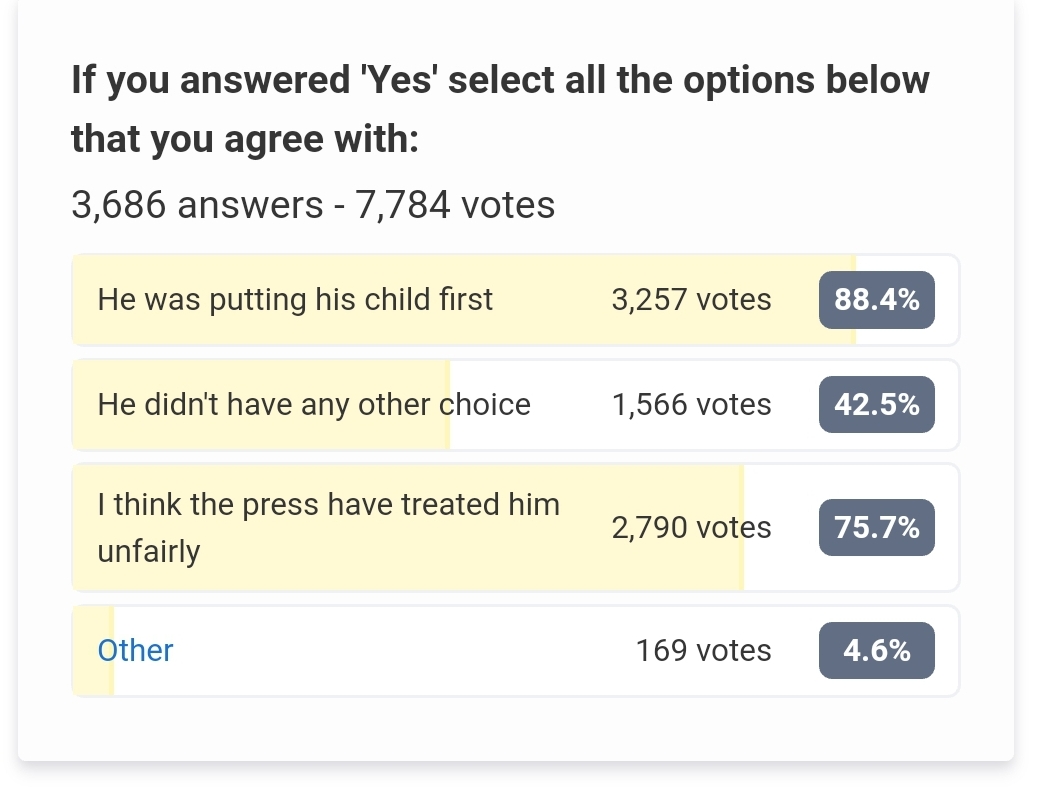
Task: Click the 2,790 votes count
Action: tap(691, 527)
